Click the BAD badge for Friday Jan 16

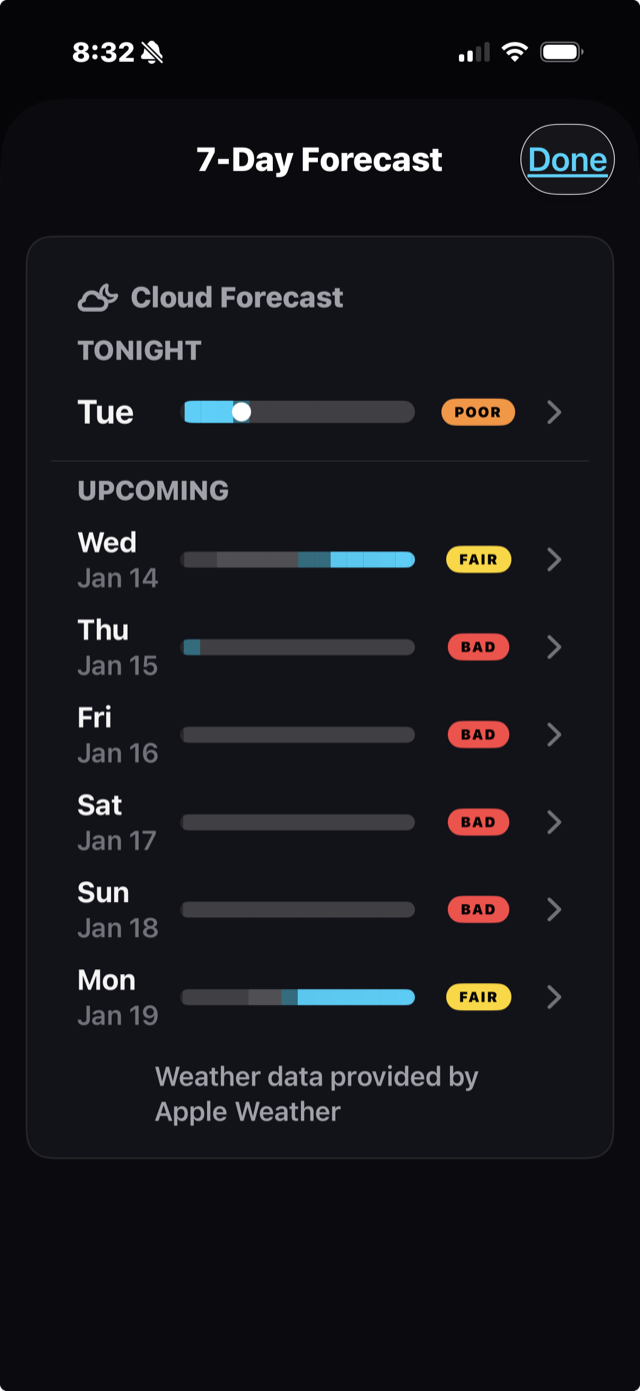(x=478, y=734)
